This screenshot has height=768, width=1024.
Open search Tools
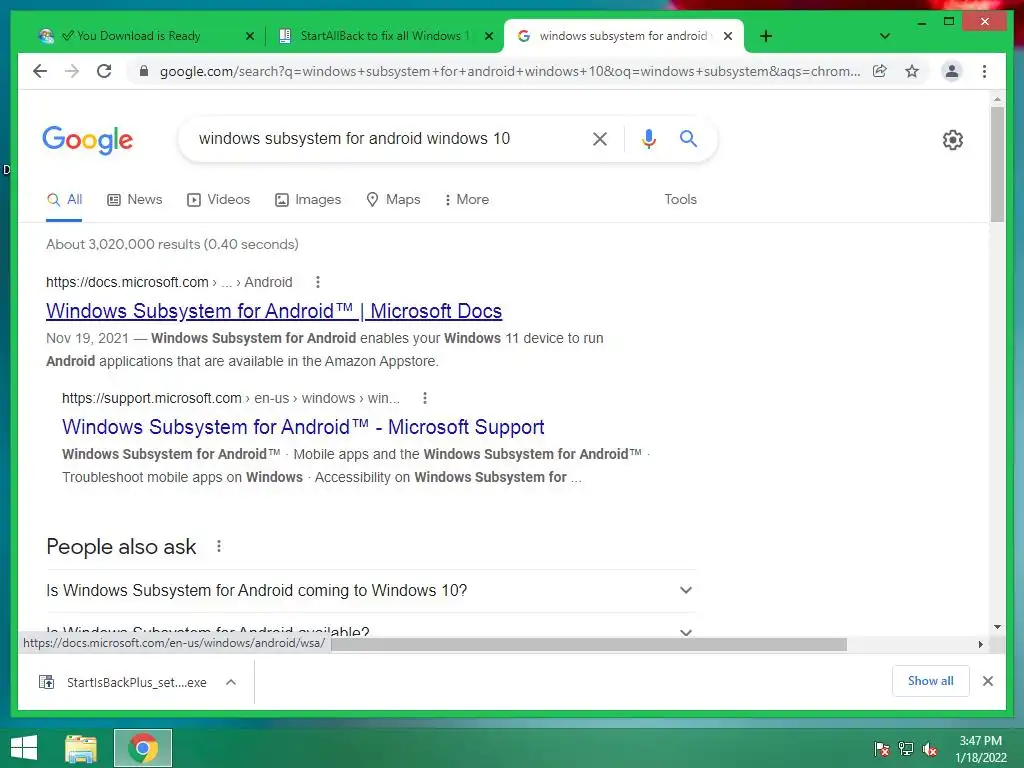(680, 200)
